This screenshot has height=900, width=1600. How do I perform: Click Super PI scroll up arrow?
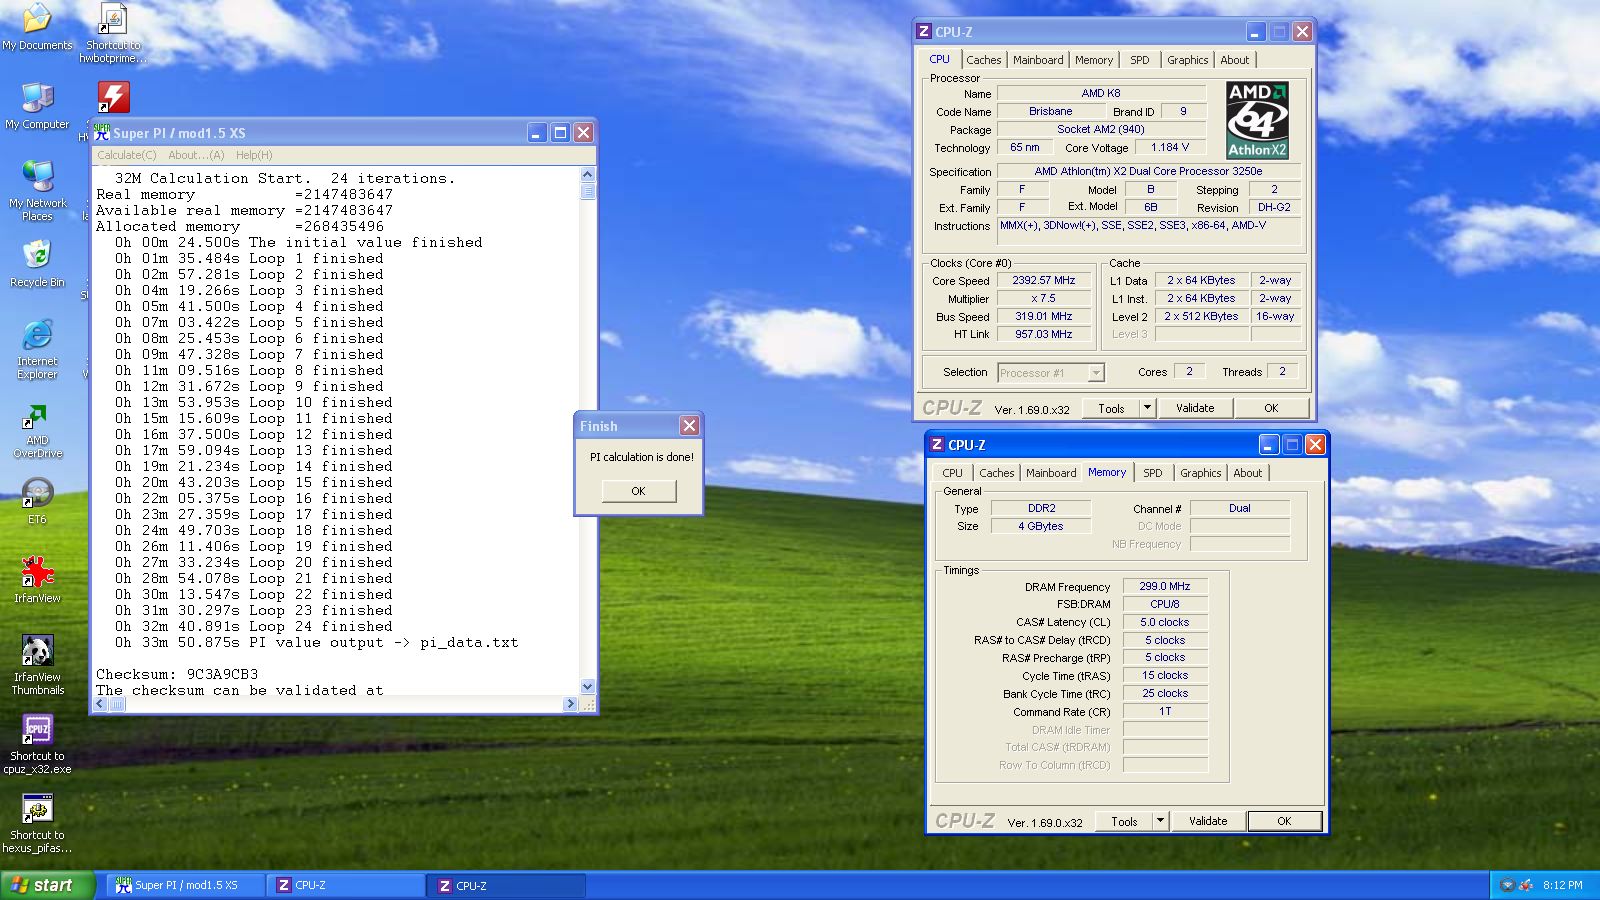[x=587, y=174]
